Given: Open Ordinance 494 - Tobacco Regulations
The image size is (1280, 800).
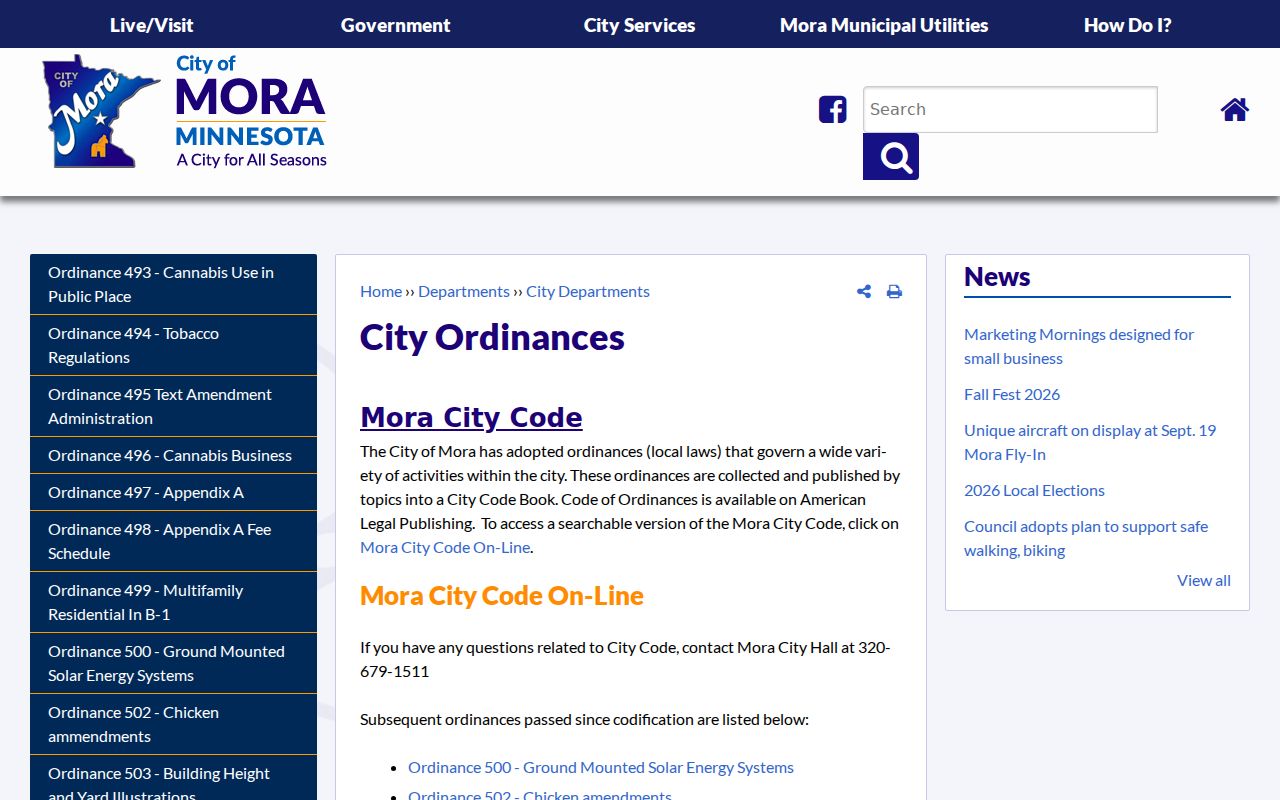Looking at the screenshot, I should point(173,345).
